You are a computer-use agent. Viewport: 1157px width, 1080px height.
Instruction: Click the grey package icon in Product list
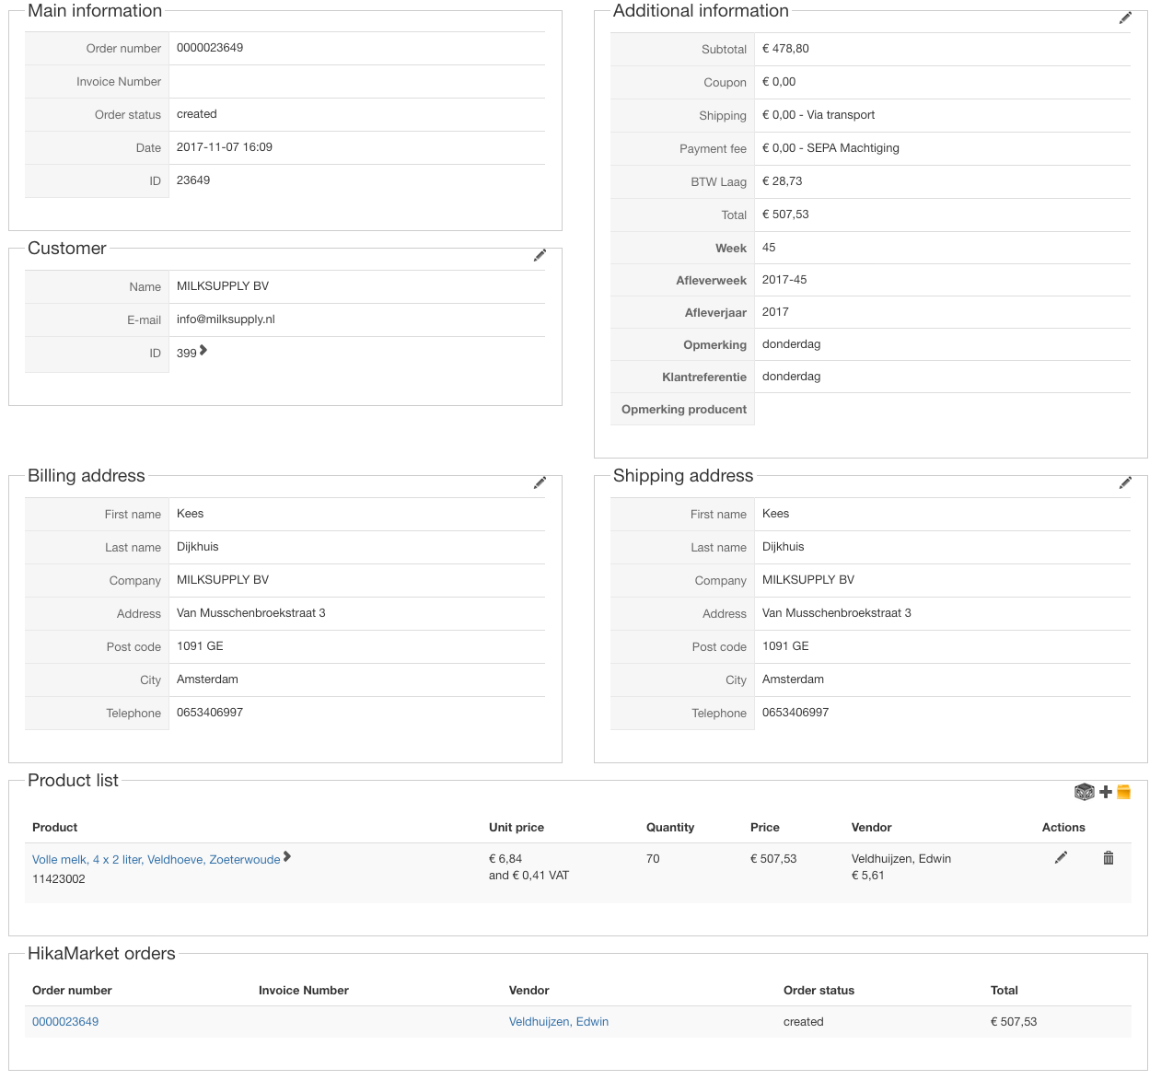(x=1084, y=792)
